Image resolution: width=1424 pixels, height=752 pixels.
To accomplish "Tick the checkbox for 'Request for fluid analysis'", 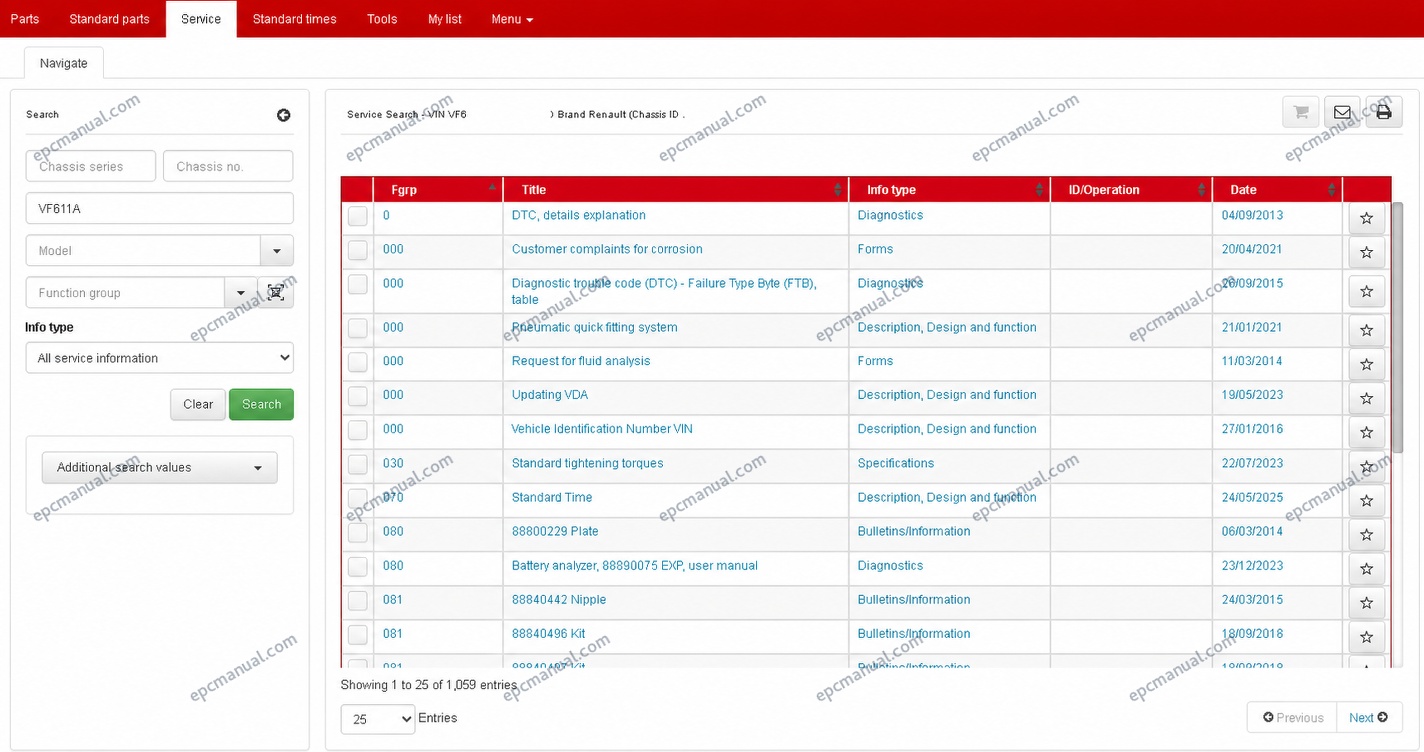I will click(358, 362).
